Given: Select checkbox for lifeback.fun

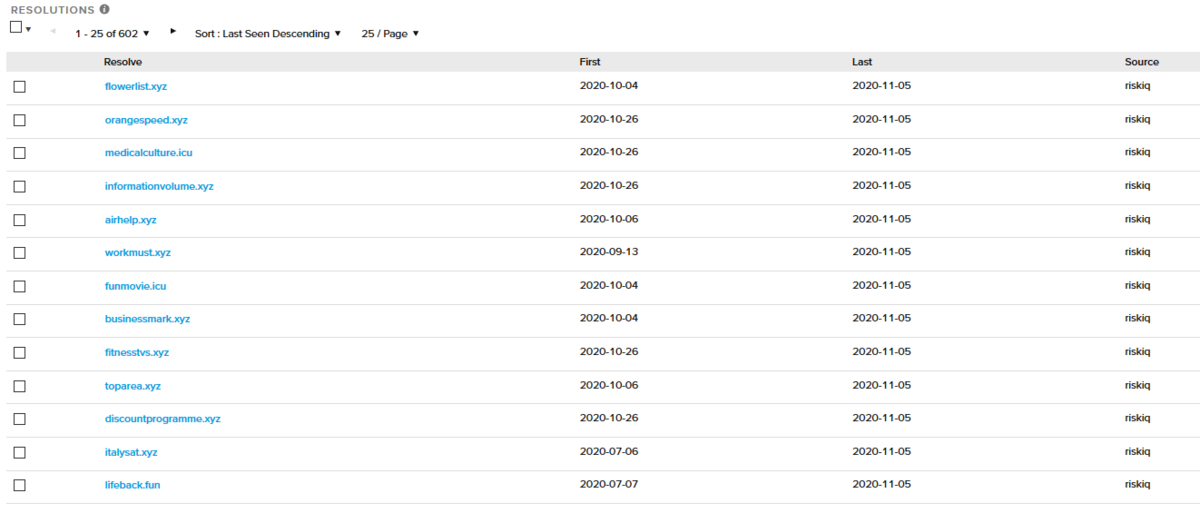Looking at the screenshot, I should 20,486.
